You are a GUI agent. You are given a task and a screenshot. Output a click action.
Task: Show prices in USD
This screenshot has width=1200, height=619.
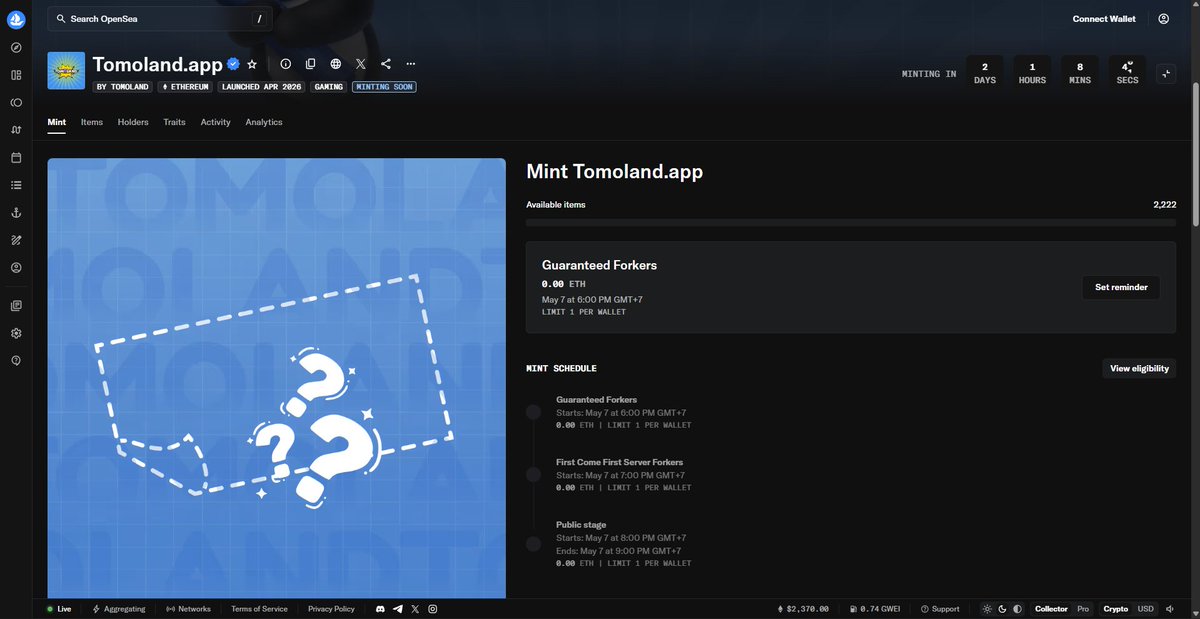[1145, 609]
